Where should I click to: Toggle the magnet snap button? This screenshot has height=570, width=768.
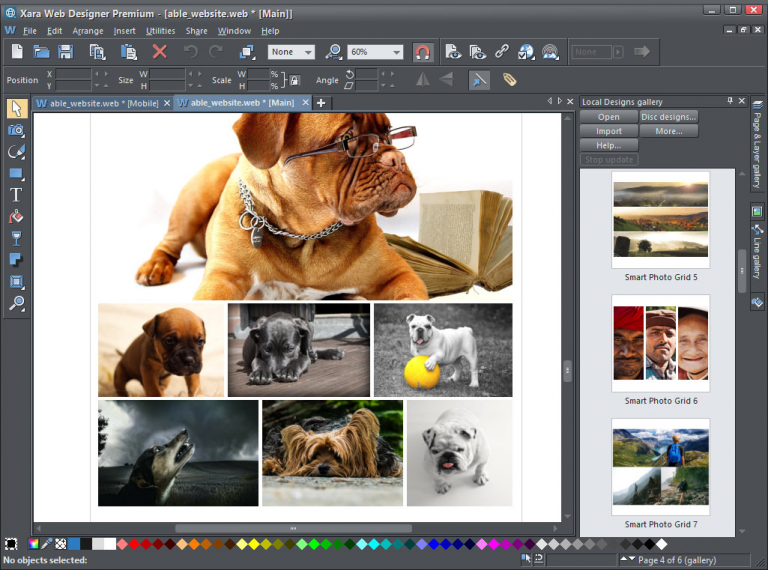point(423,52)
